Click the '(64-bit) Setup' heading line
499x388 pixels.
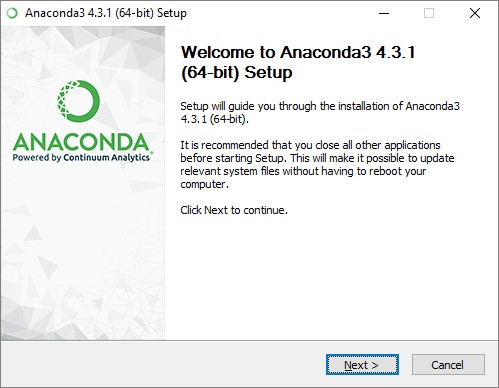237,73
